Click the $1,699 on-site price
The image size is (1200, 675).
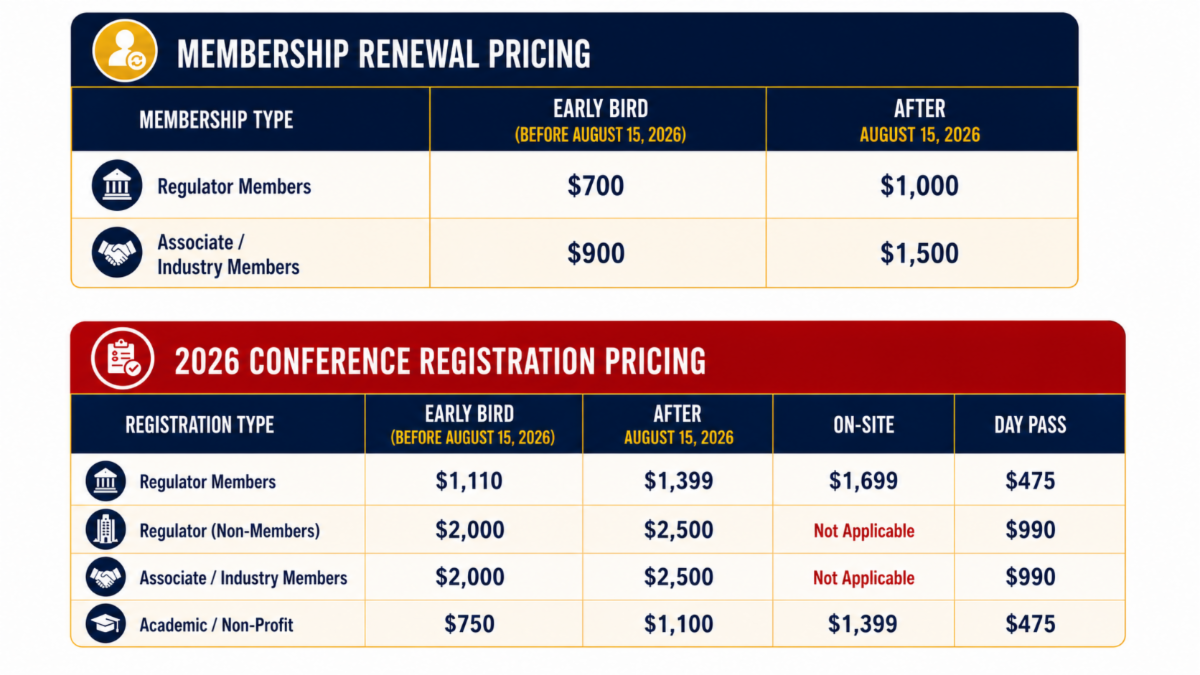[x=863, y=481]
